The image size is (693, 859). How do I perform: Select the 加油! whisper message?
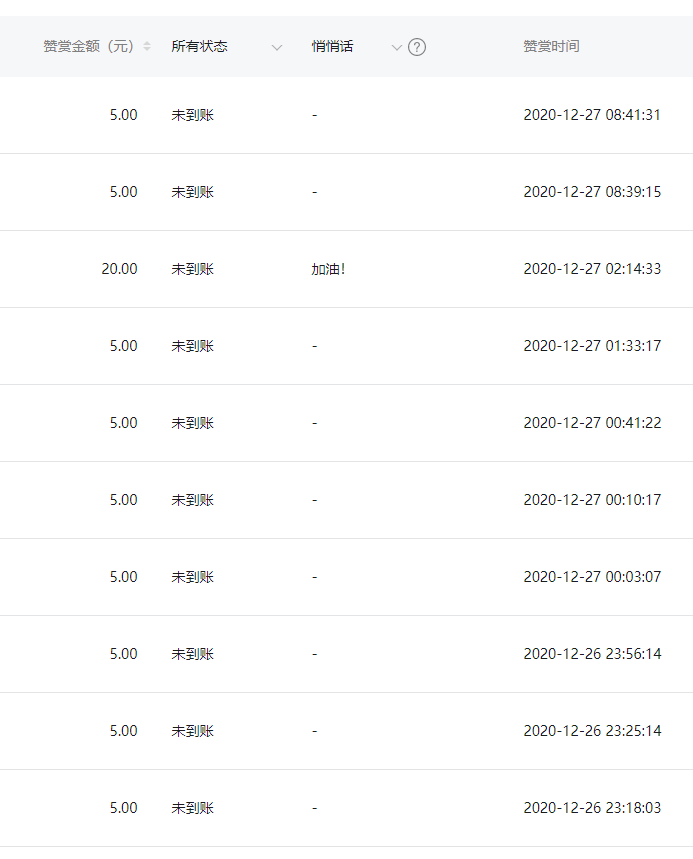pyautogui.click(x=328, y=269)
